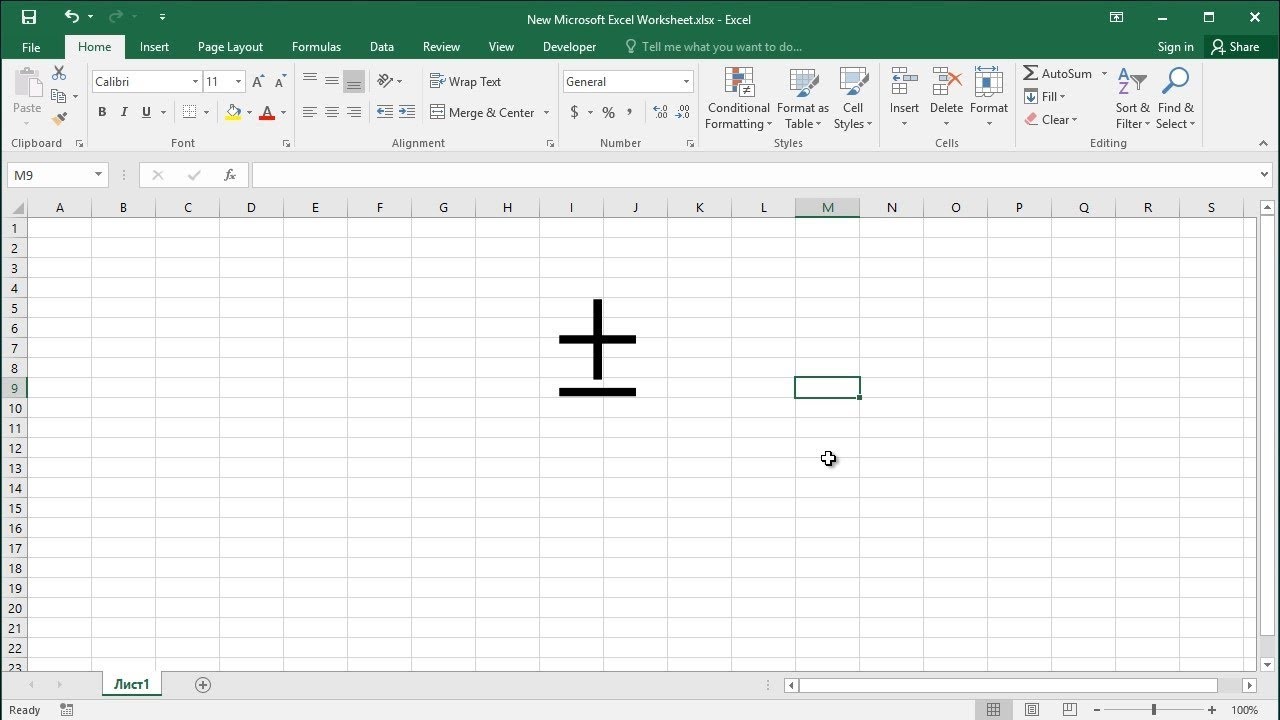Click Merge & Center button
The height and width of the screenshot is (720, 1280).
click(483, 113)
